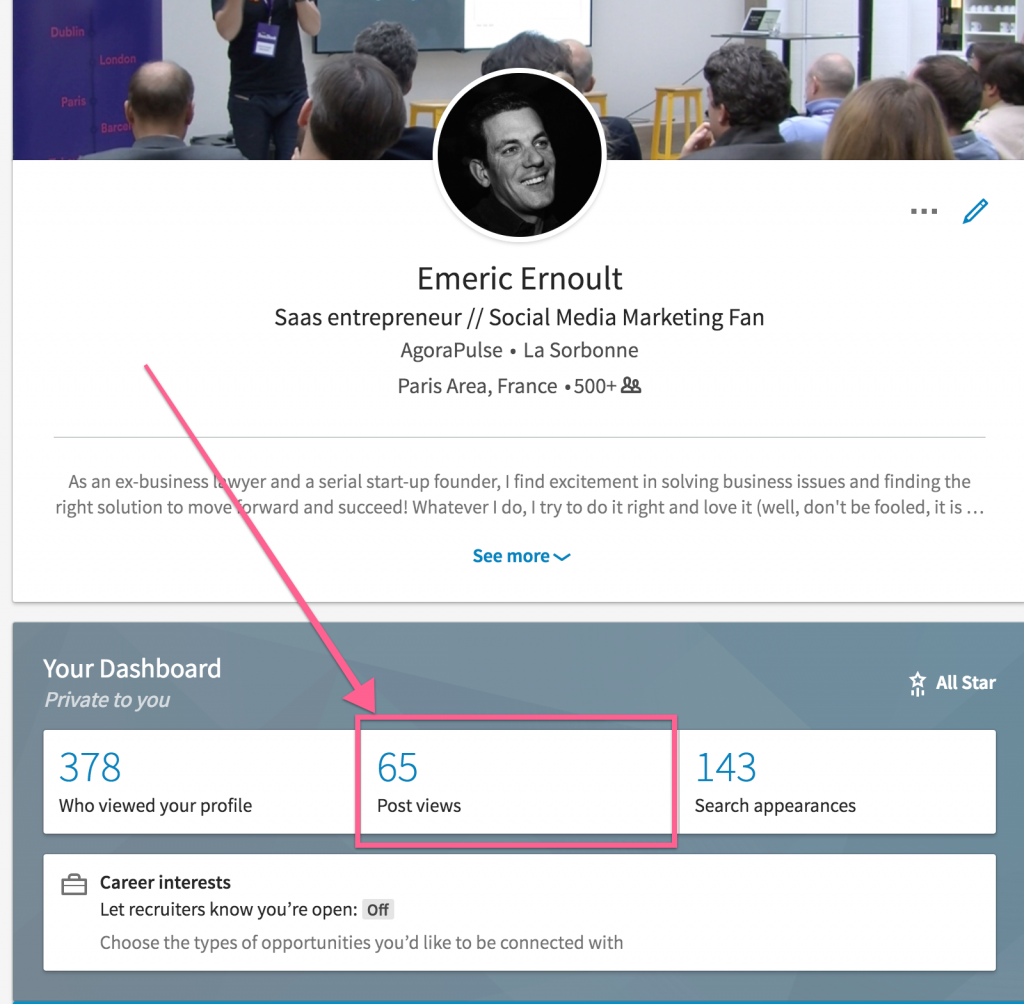This screenshot has height=1004, width=1024.
Task: Click the Paris Area, France location
Action: point(477,386)
